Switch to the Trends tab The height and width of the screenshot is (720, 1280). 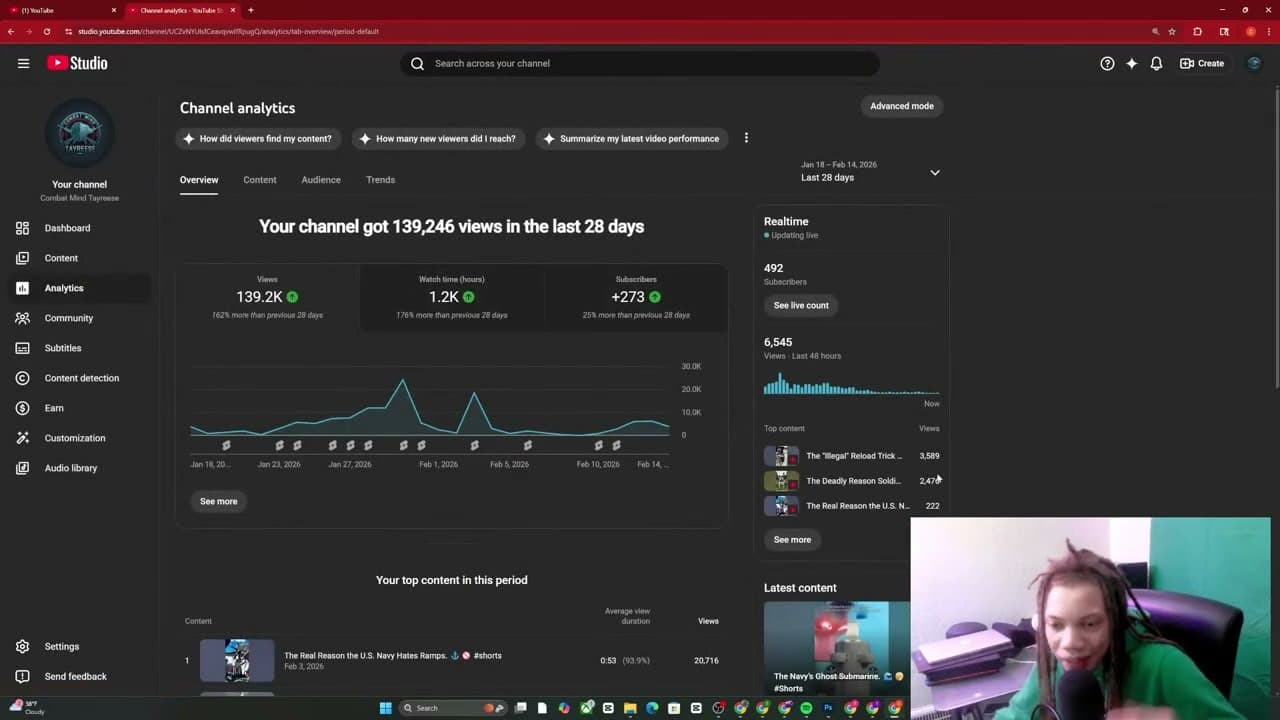point(381,180)
